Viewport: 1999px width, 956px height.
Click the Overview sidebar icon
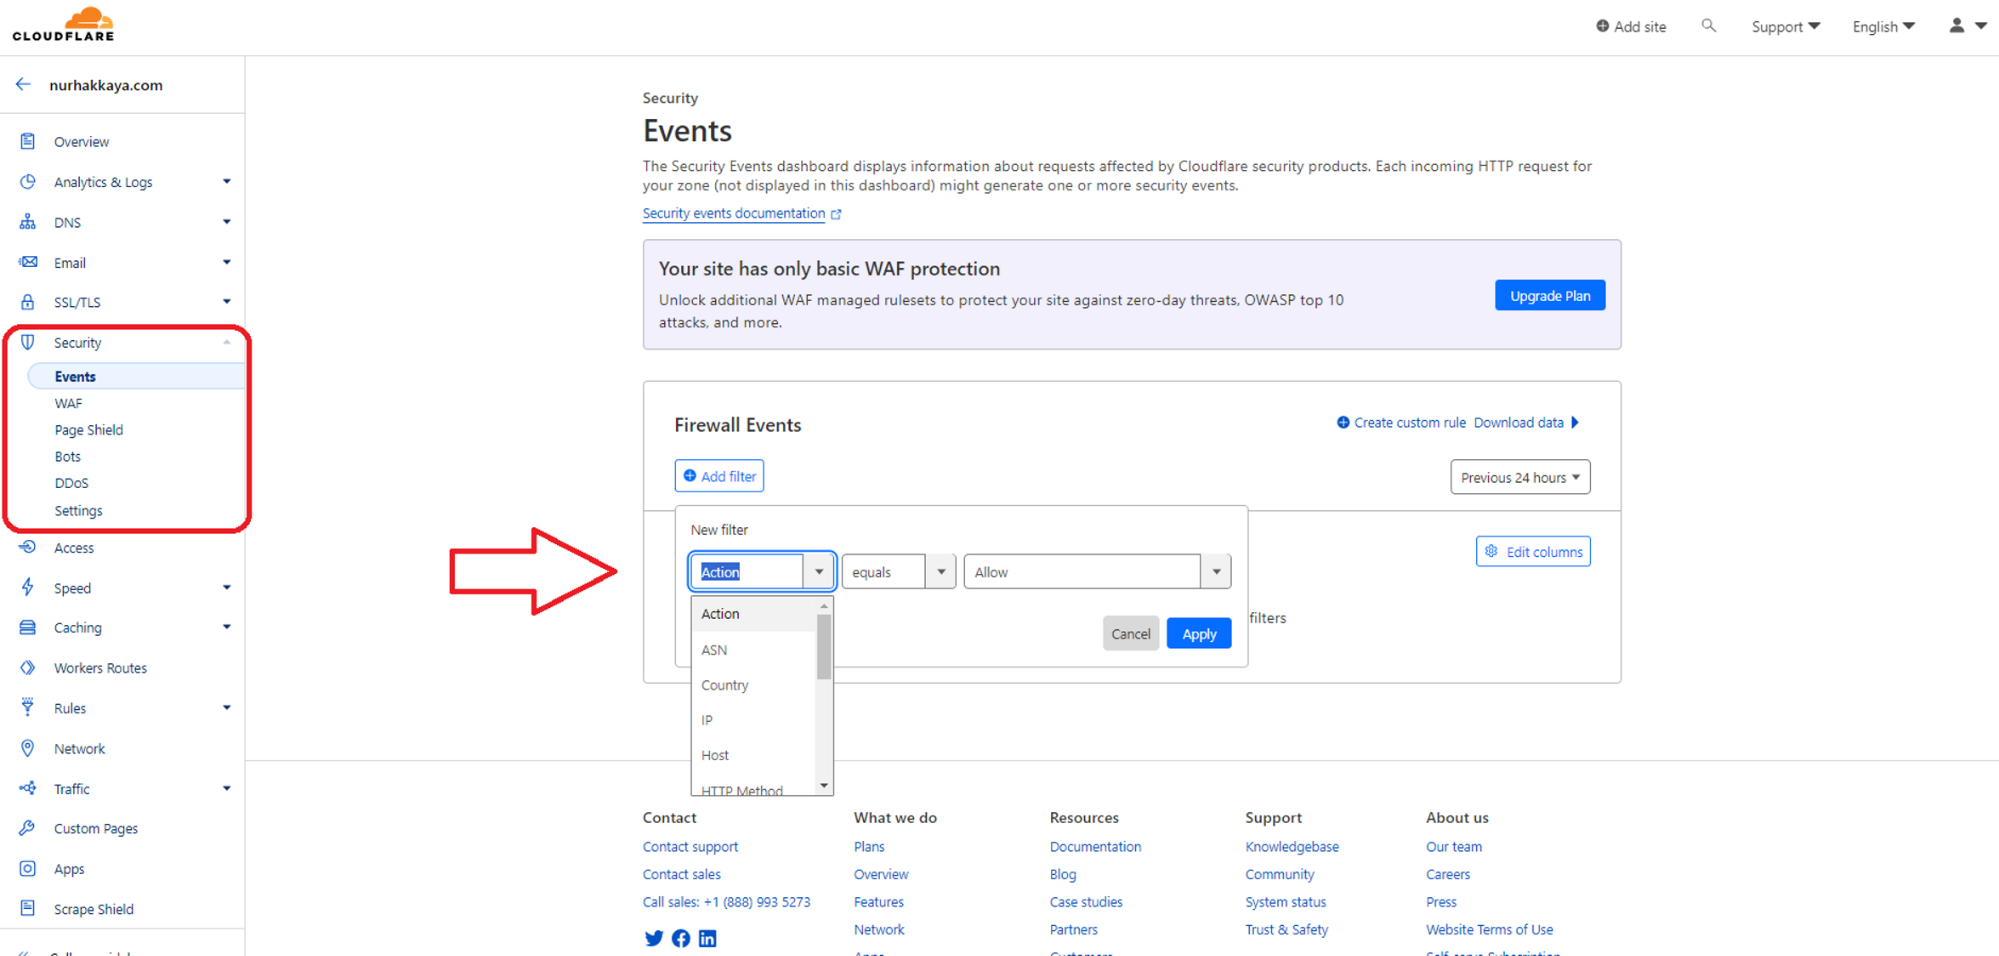[28, 141]
